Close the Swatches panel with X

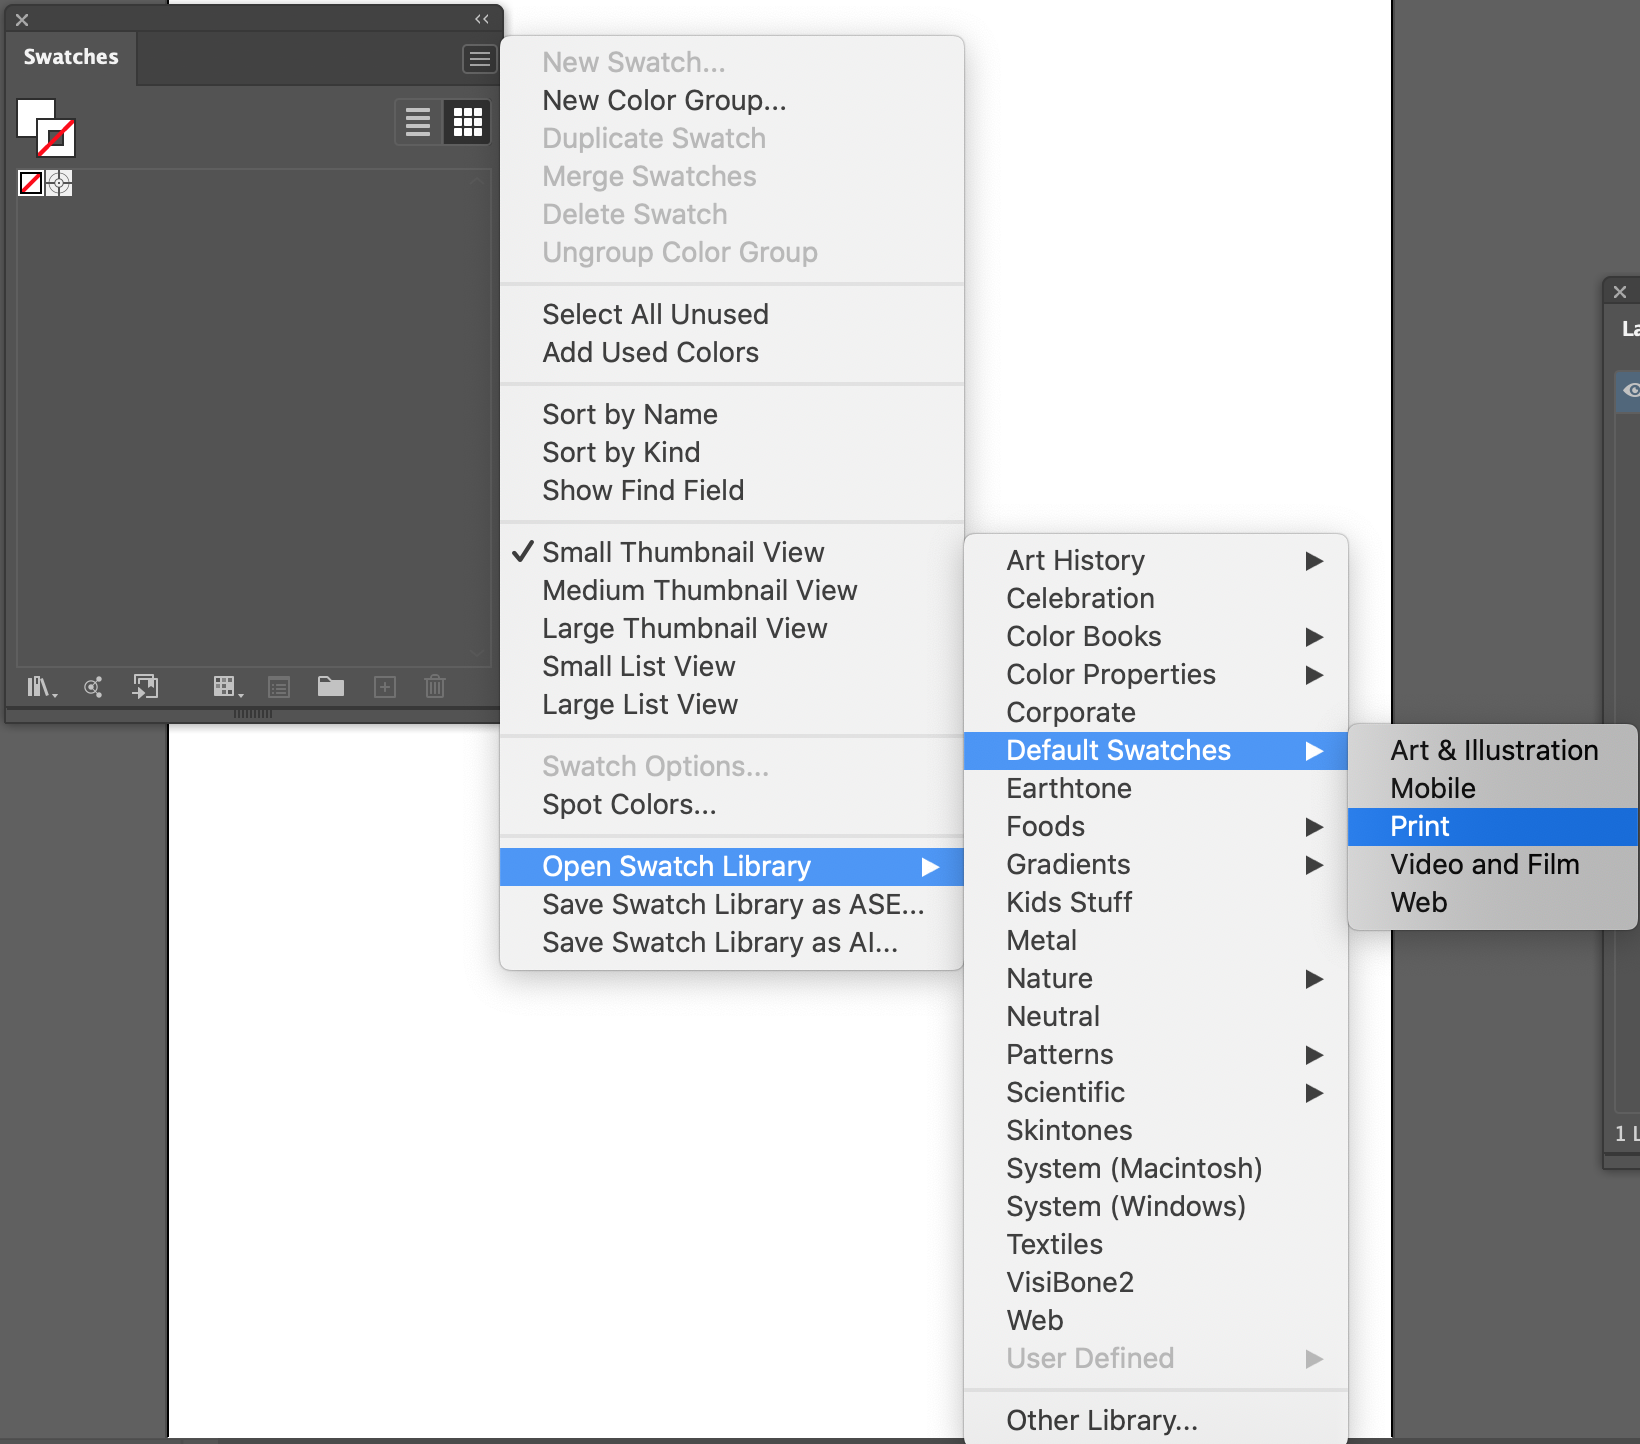click(22, 20)
